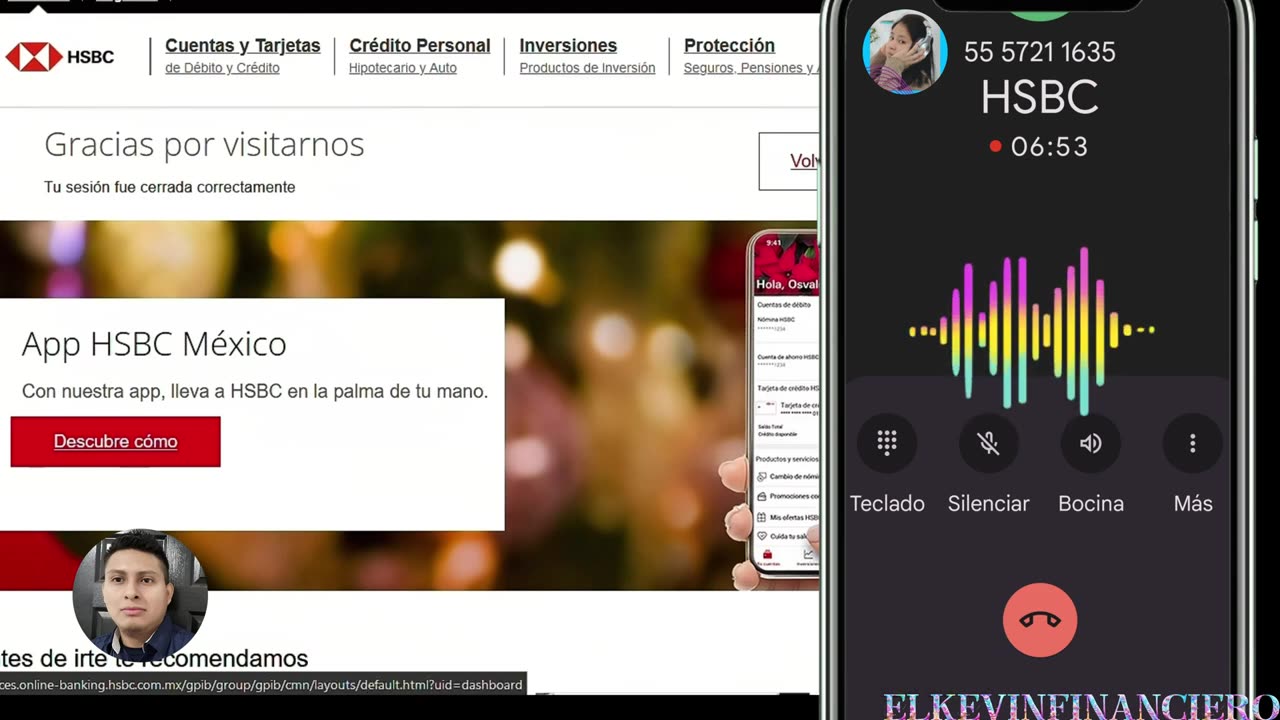
Task: Click the 'de Débito y Crédito' subtitle
Action: coord(222,68)
